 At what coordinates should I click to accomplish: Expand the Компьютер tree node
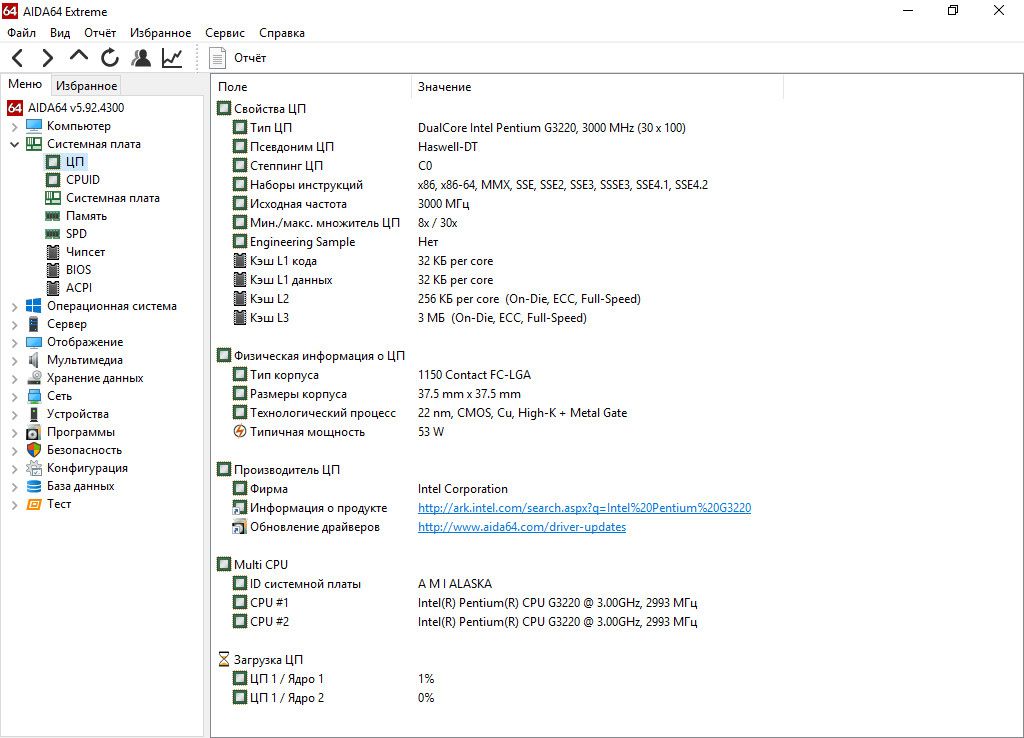(x=14, y=126)
